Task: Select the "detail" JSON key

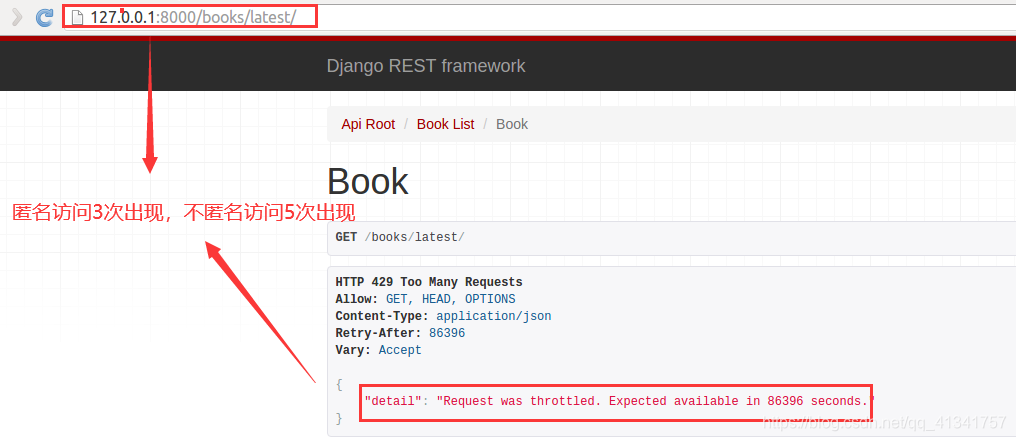Action: [393, 401]
